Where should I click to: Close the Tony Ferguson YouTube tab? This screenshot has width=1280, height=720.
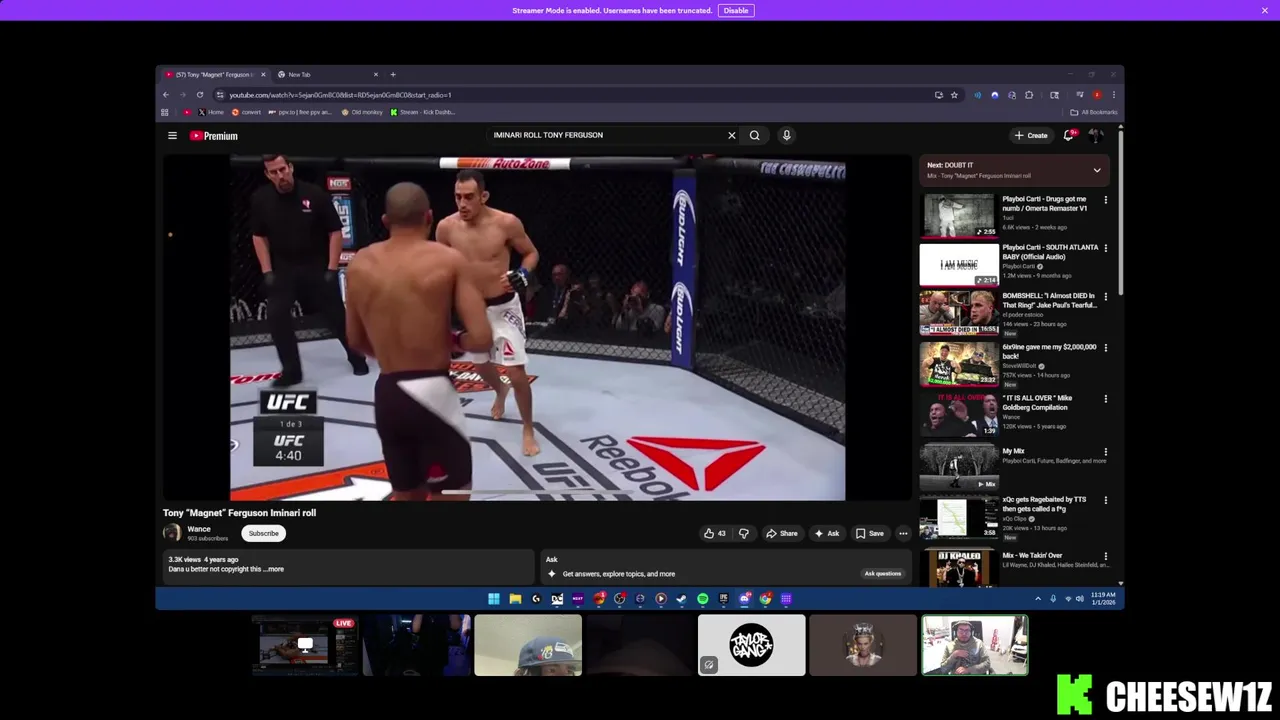pyautogui.click(x=263, y=74)
